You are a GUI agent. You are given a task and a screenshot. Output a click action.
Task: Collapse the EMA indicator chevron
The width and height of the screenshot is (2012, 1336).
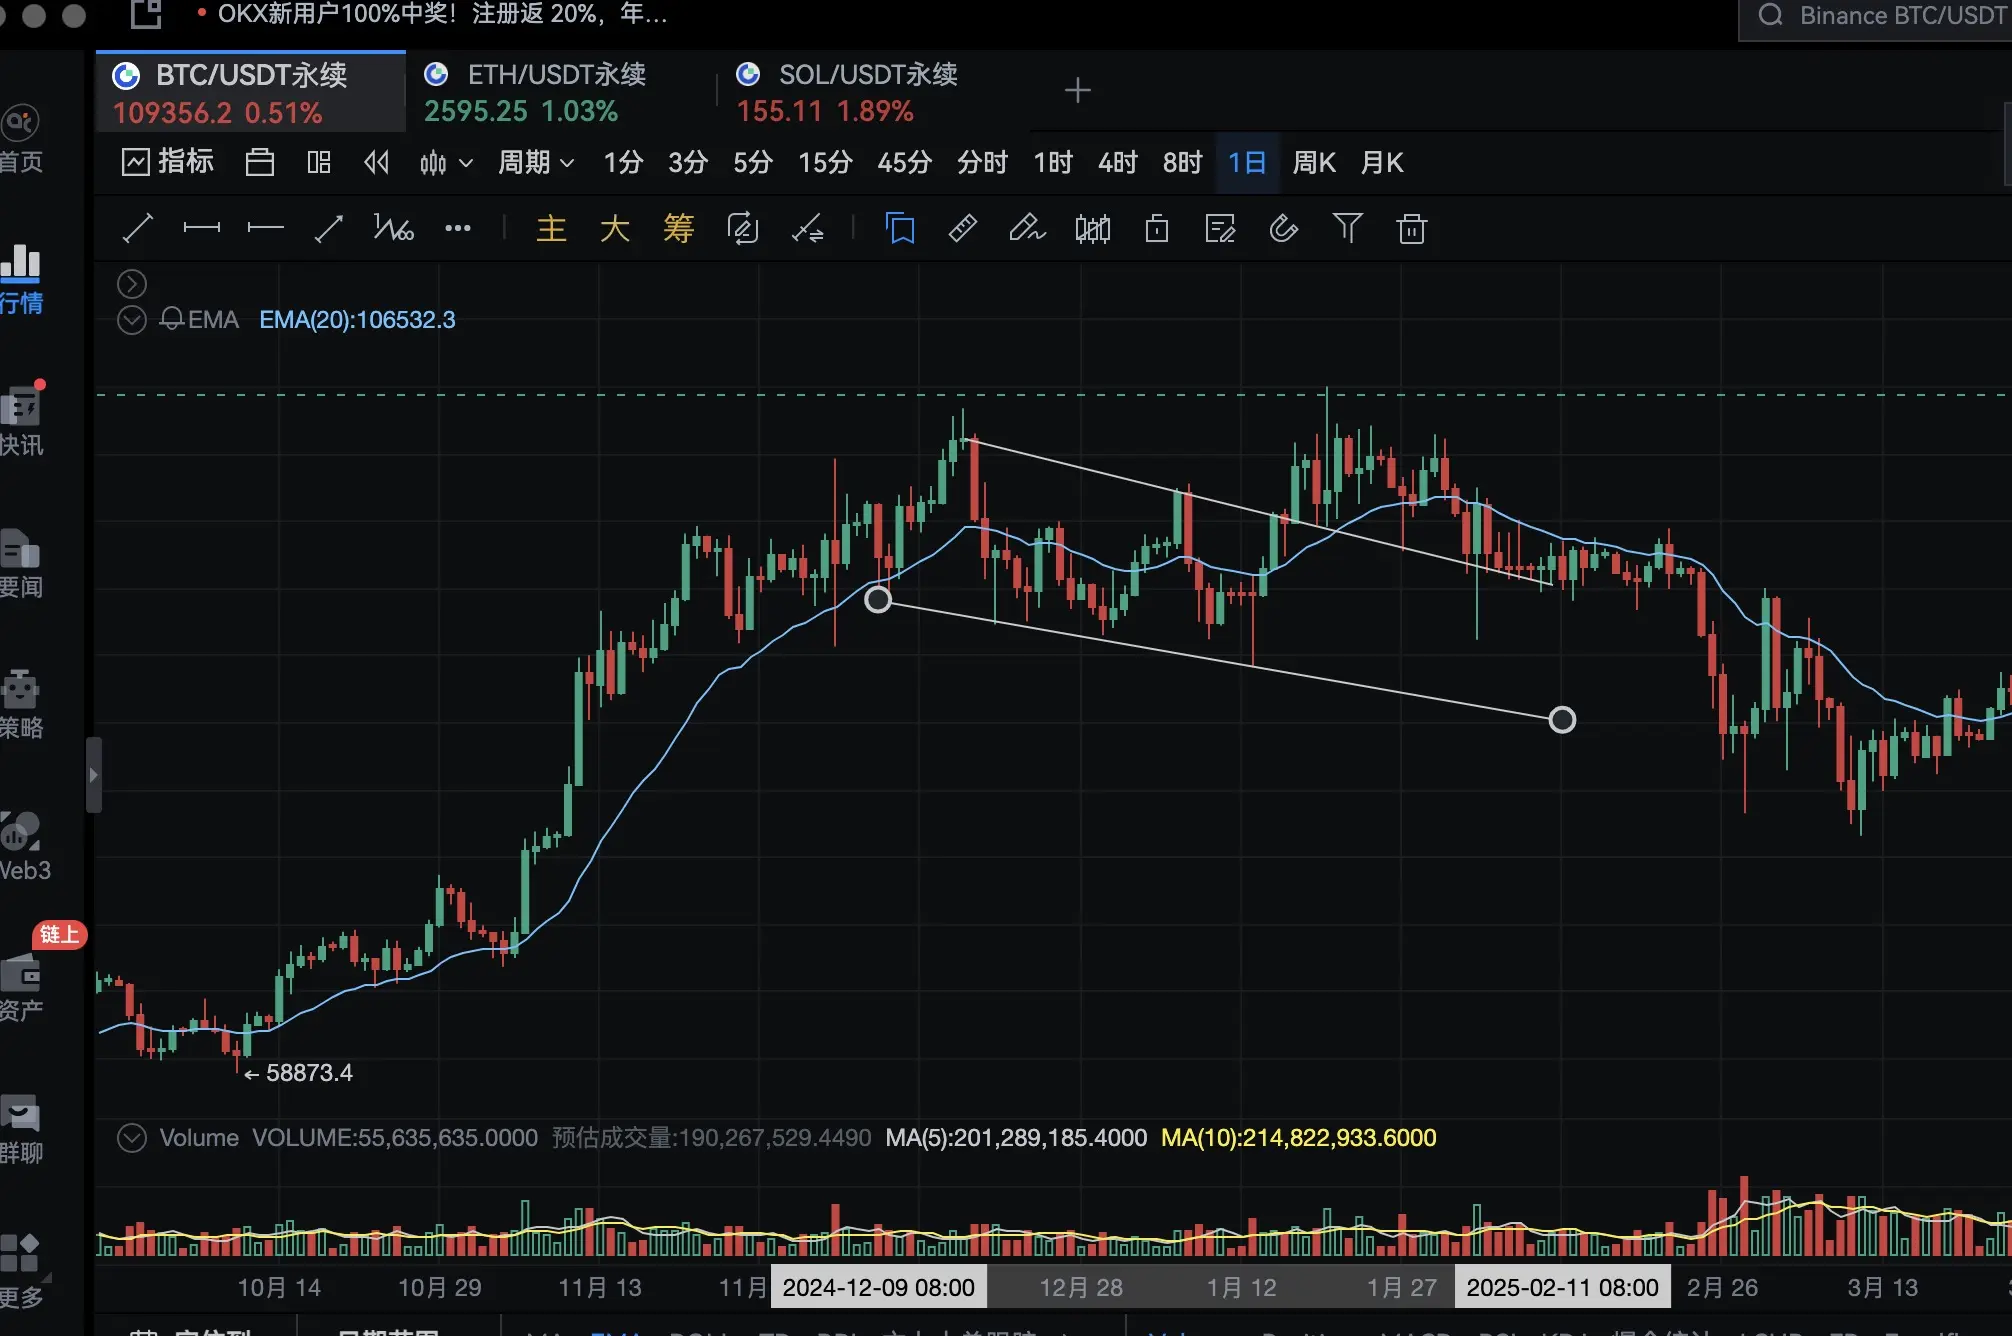click(x=132, y=320)
